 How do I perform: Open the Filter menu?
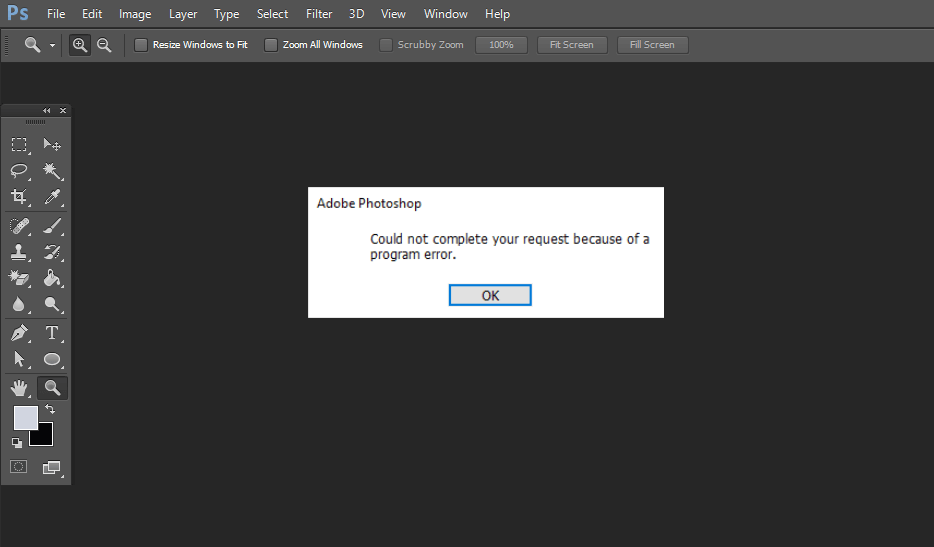pyautogui.click(x=319, y=14)
